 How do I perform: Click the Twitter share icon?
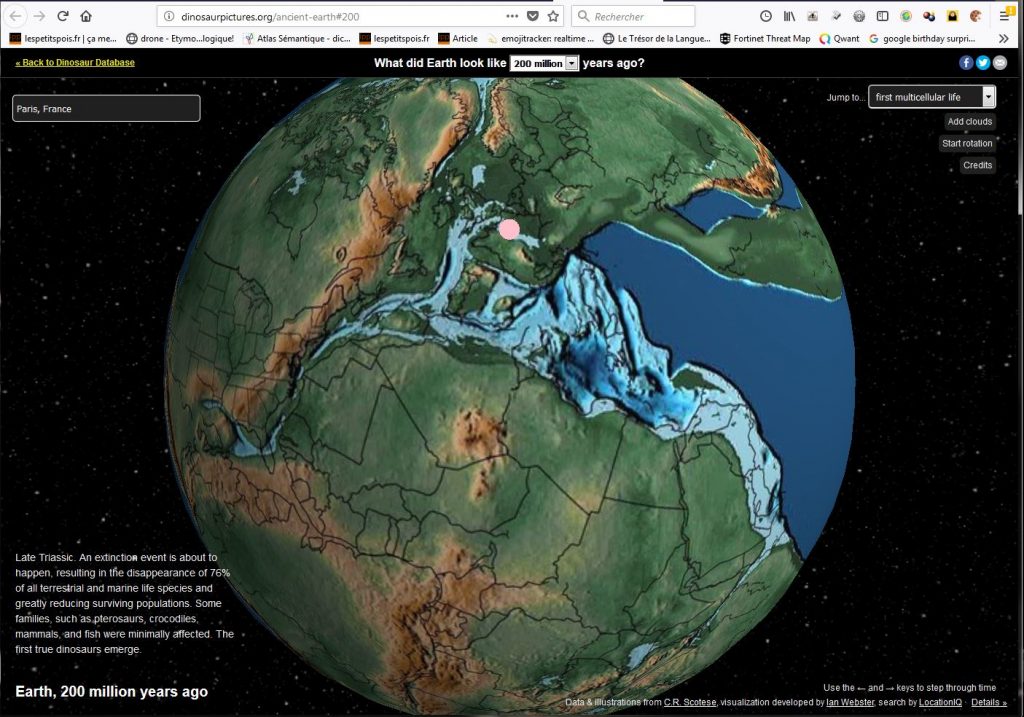tap(983, 62)
